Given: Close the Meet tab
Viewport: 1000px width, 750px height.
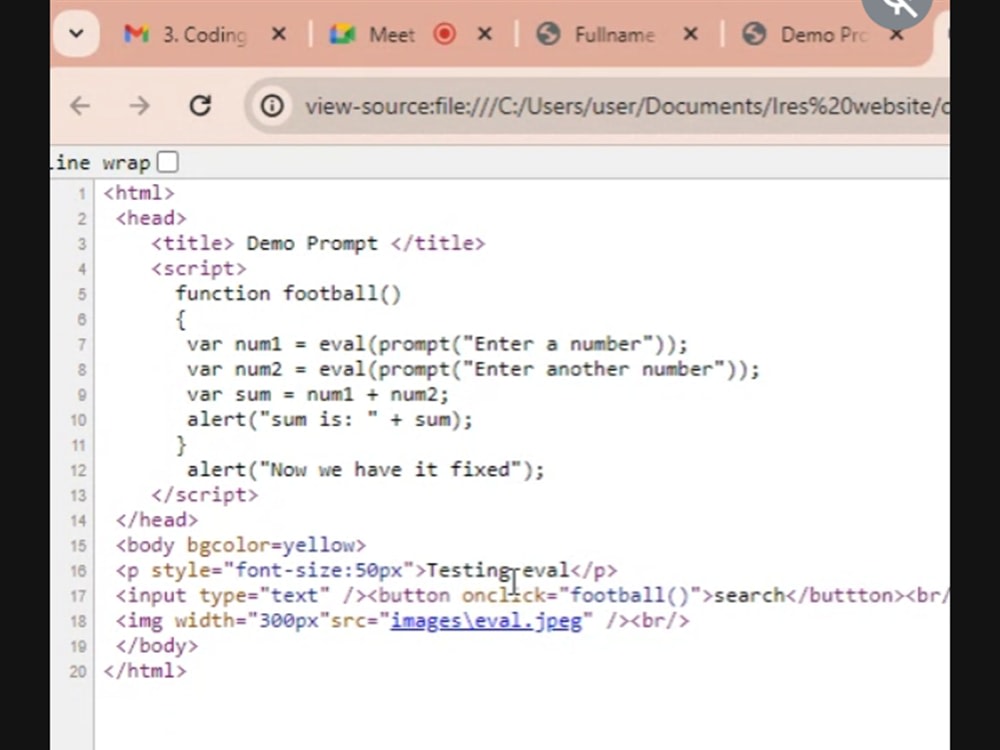Looking at the screenshot, I should pos(485,34).
